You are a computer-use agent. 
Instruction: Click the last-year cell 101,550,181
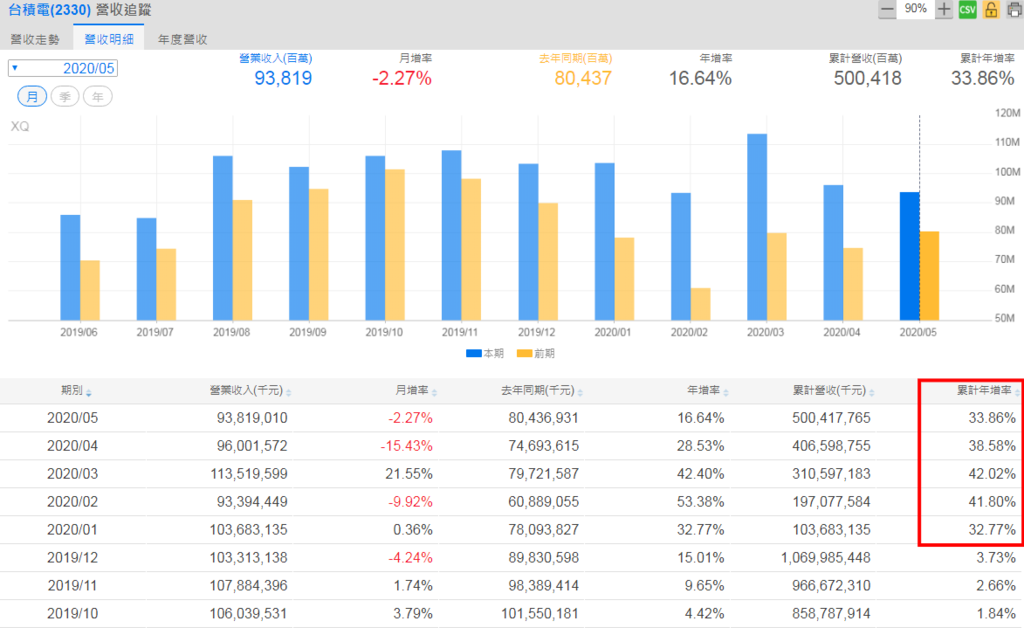540,614
